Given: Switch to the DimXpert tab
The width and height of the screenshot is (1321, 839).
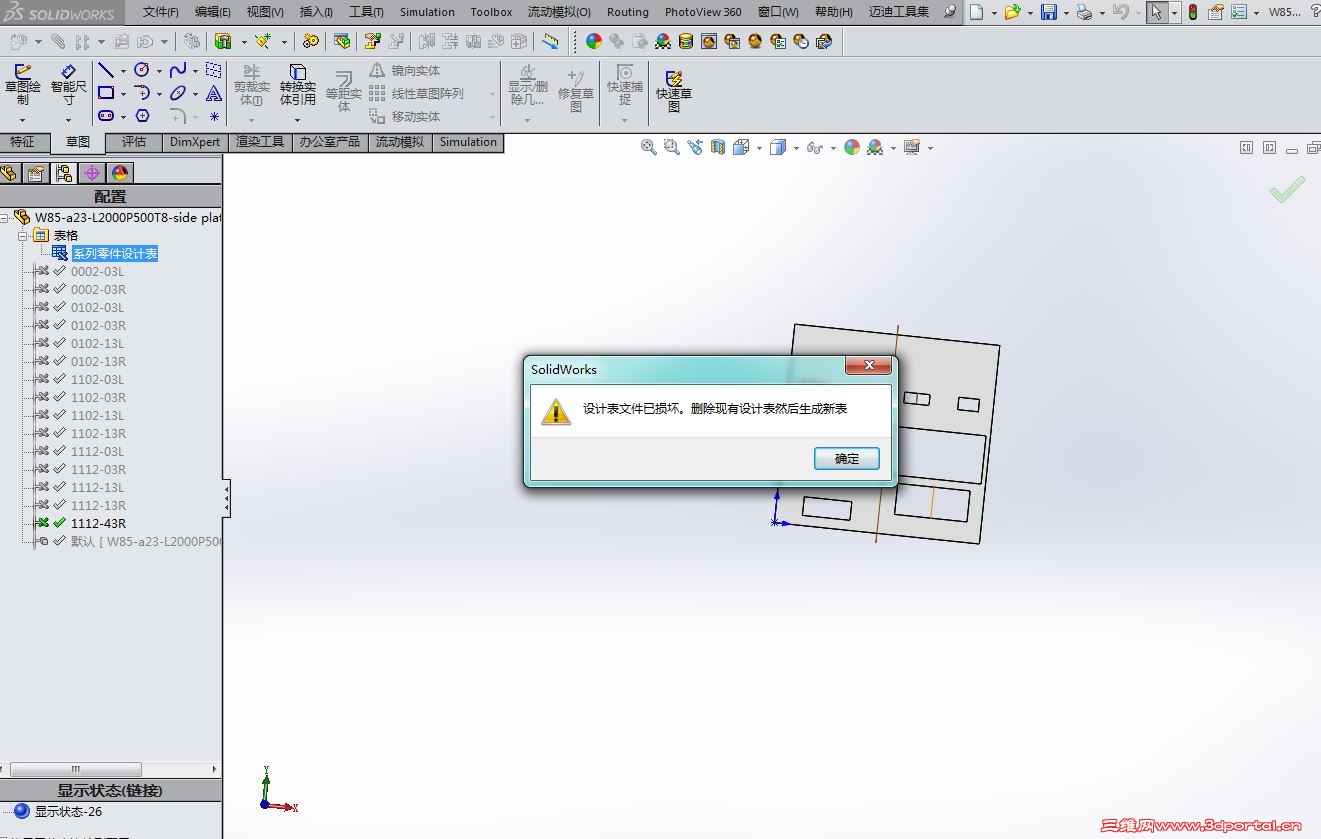Looking at the screenshot, I should tap(195, 142).
